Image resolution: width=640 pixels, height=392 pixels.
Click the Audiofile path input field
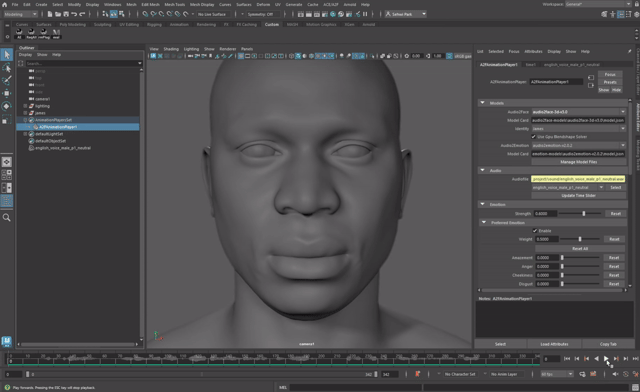pos(578,179)
